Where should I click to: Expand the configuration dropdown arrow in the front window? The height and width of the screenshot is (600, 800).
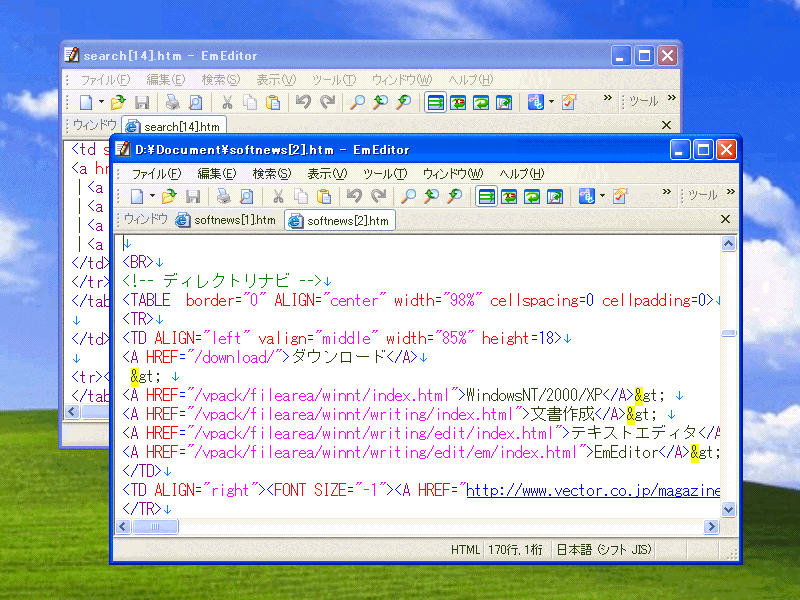pos(602,196)
